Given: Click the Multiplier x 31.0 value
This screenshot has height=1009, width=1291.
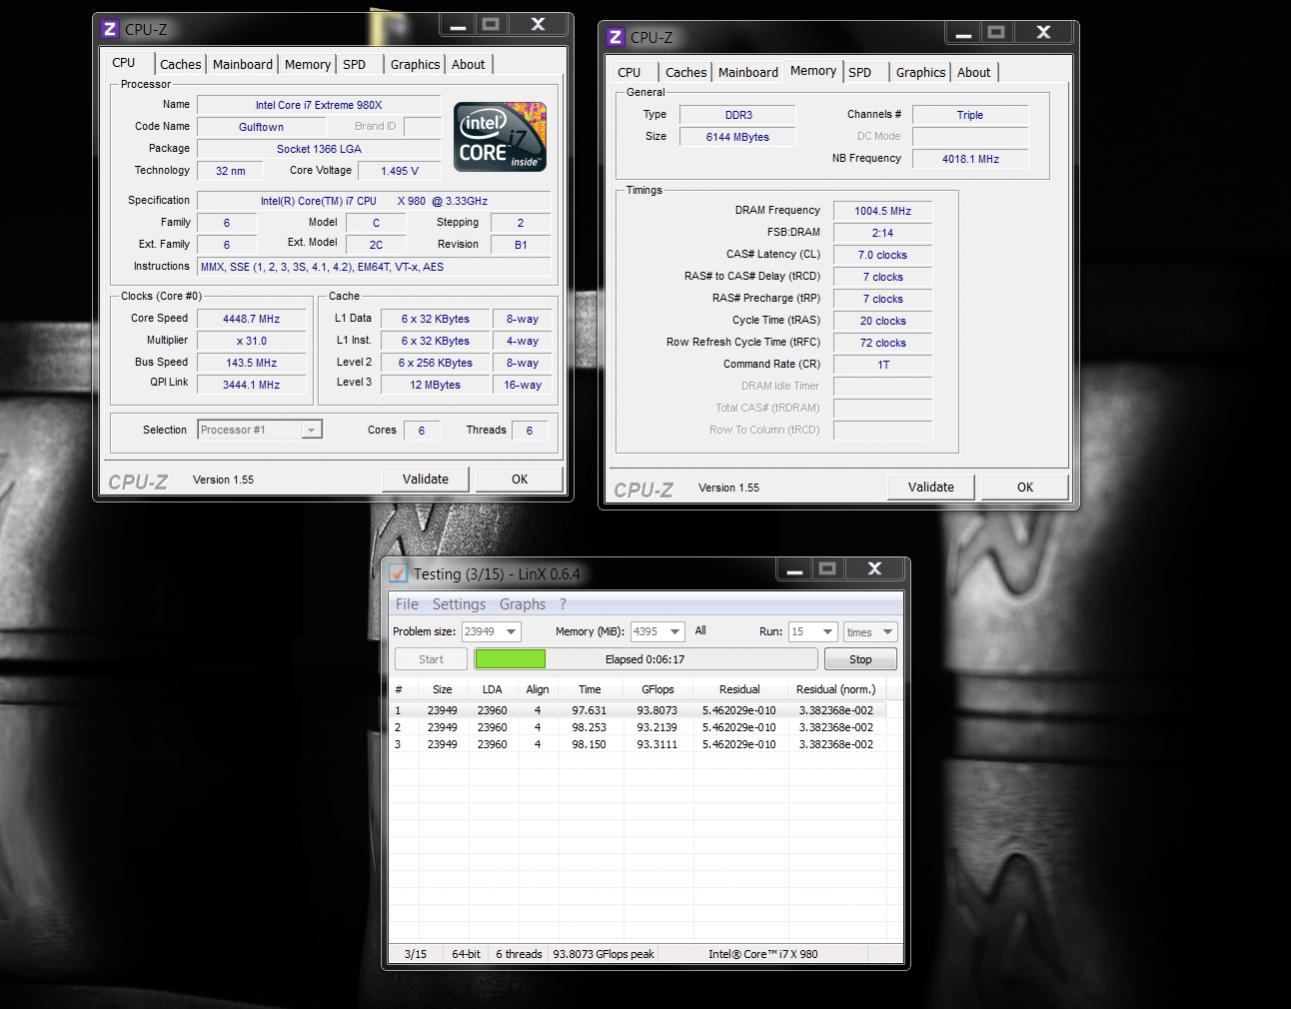Looking at the screenshot, I should tap(251, 341).
